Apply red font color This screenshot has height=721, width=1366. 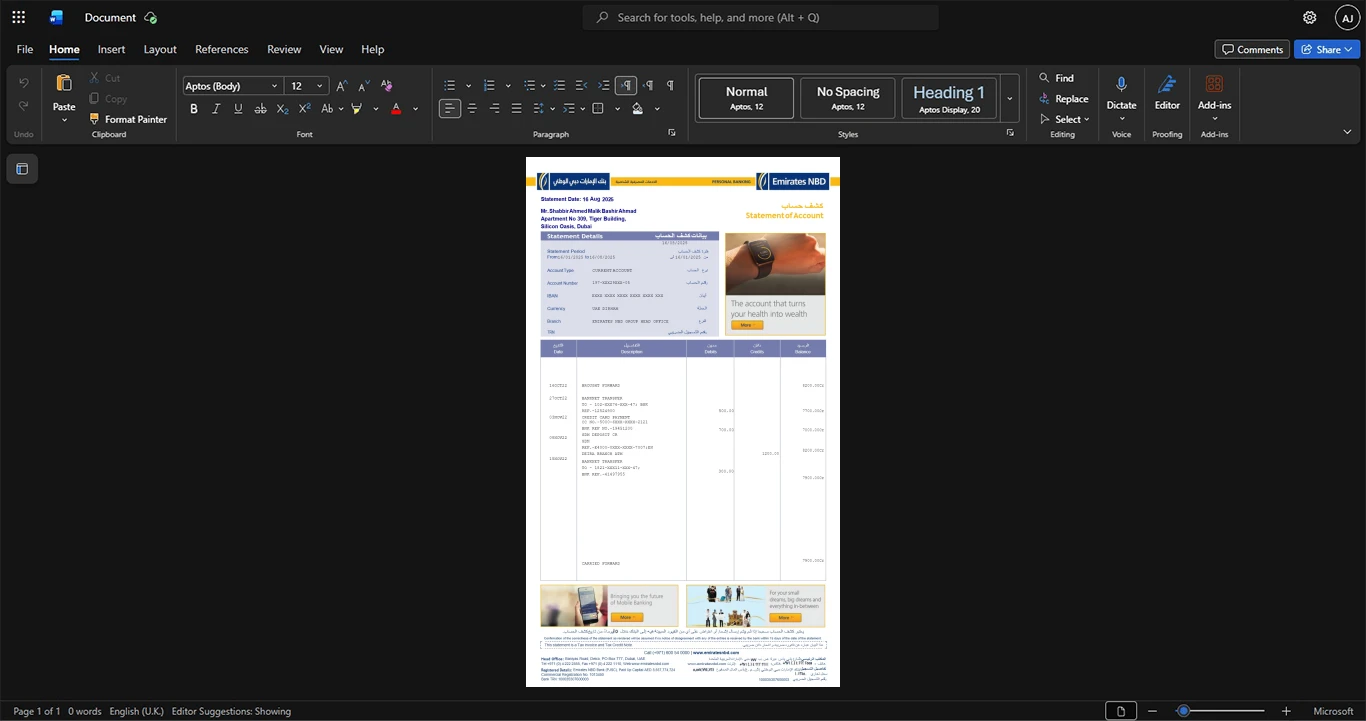(x=396, y=108)
